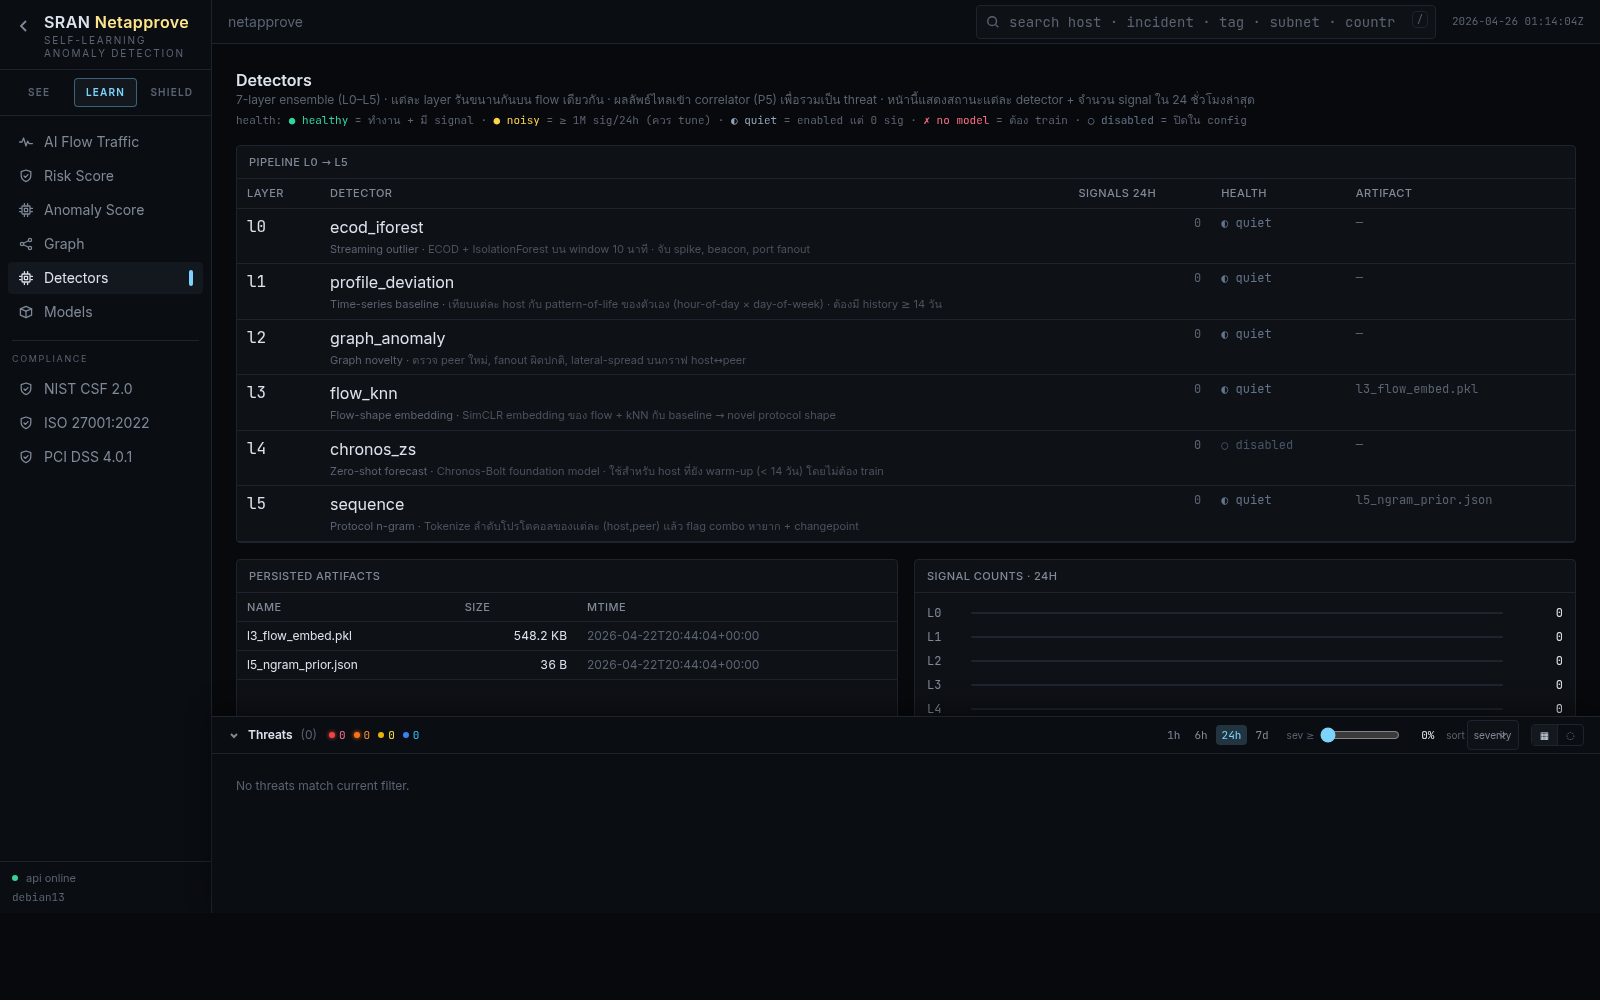
Task: Select the 1h time range
Action: point(1173,735)
